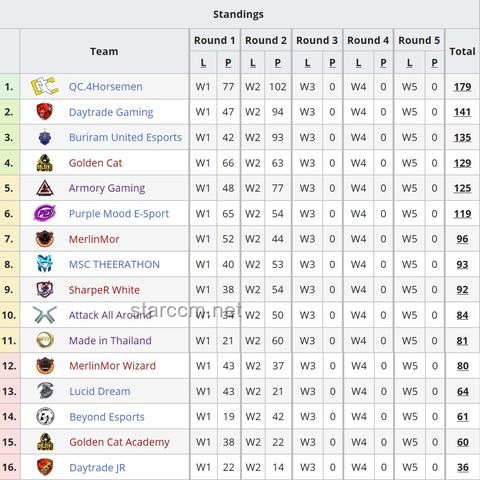Click the Total column header
480x480 pixels.
462,51
